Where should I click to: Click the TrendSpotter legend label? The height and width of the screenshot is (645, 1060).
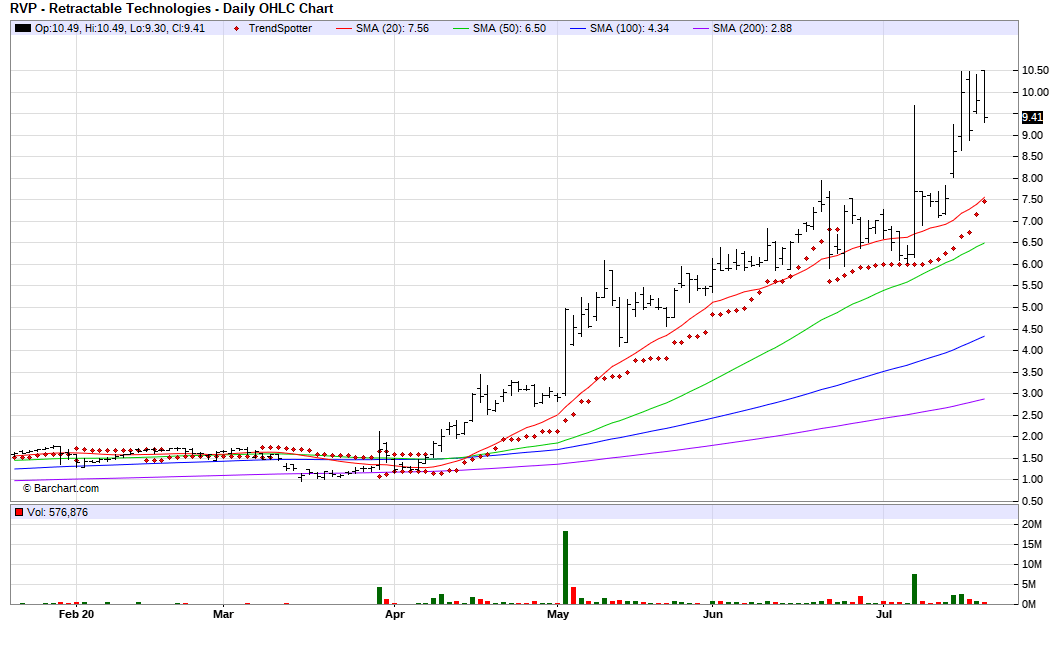[x=280, y=28]
